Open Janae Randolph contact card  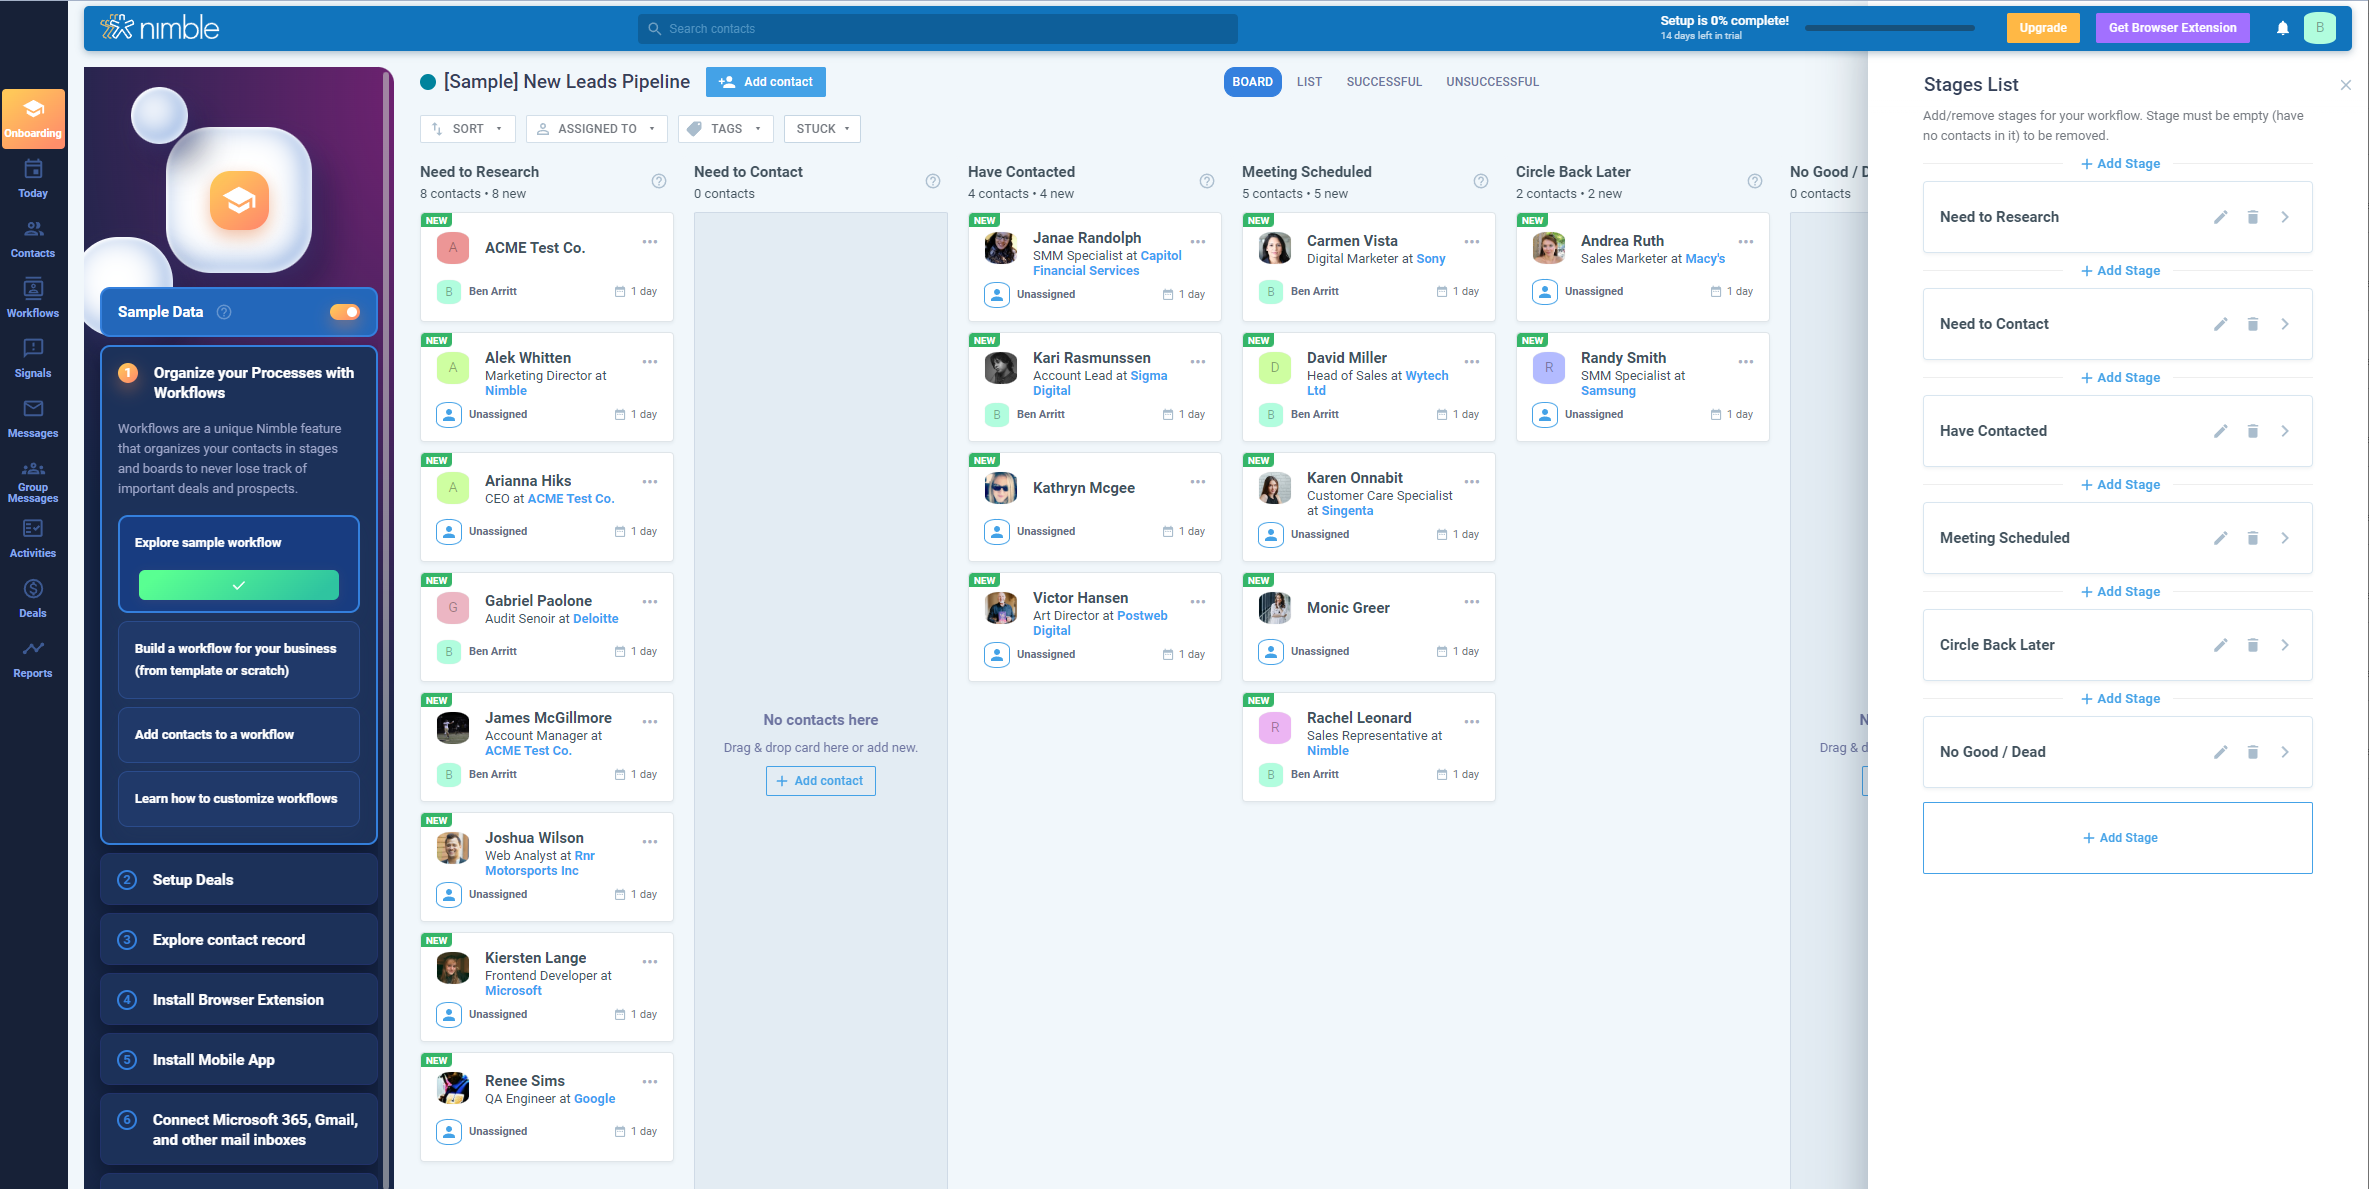pos(1094,266)
